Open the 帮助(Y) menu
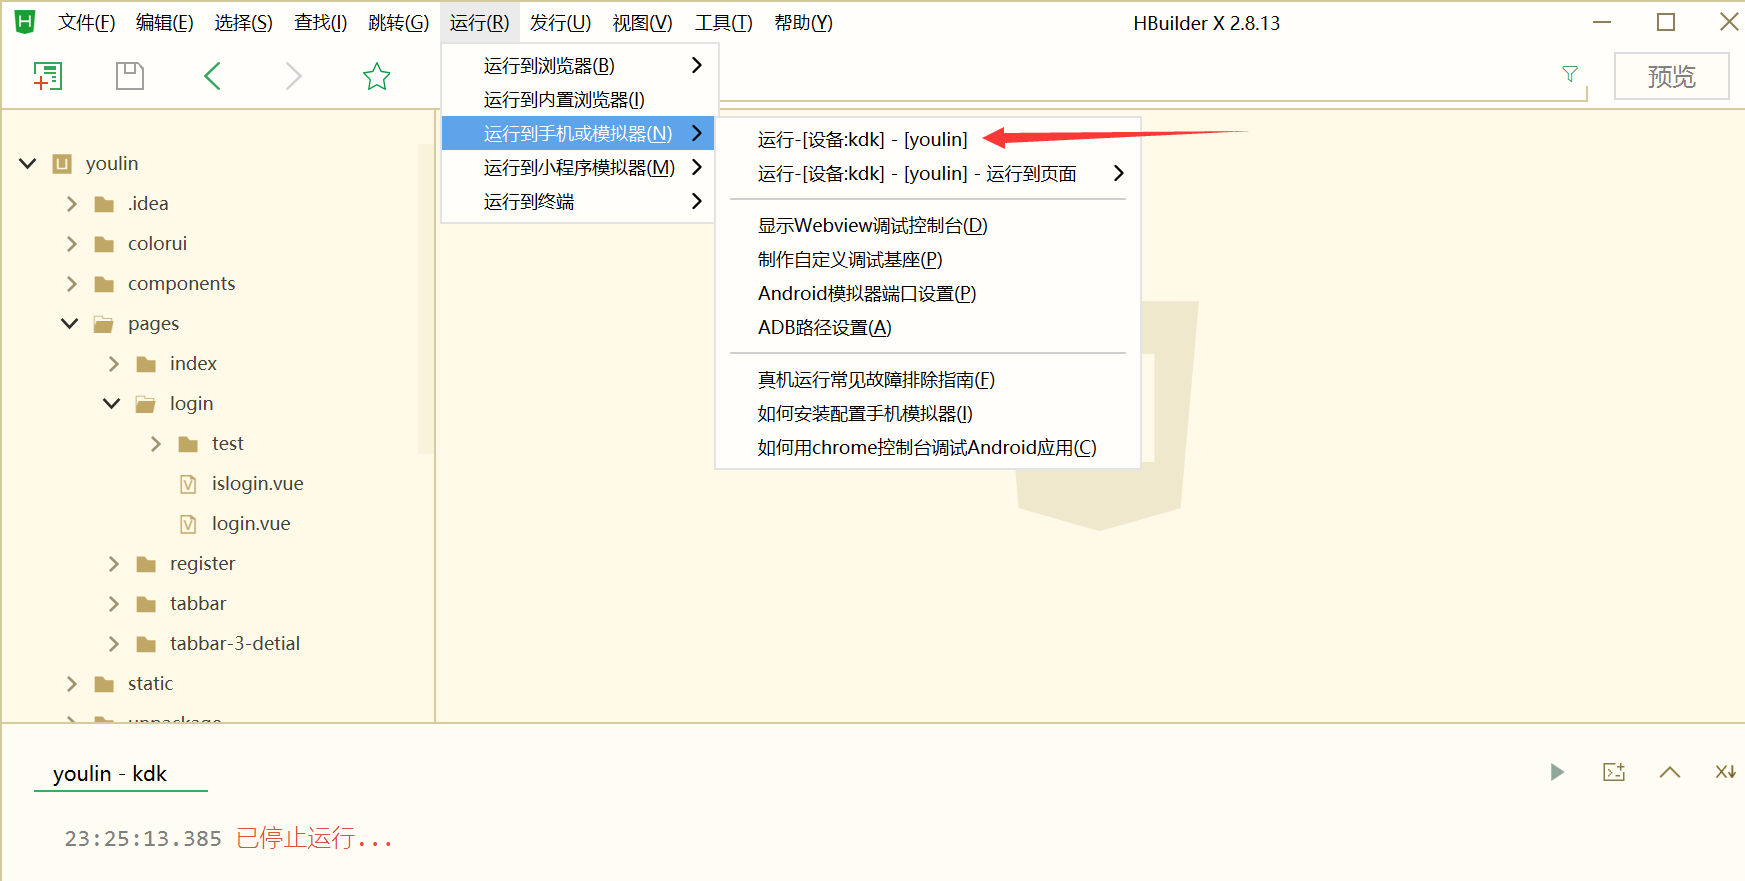 (x=803, y=23)
